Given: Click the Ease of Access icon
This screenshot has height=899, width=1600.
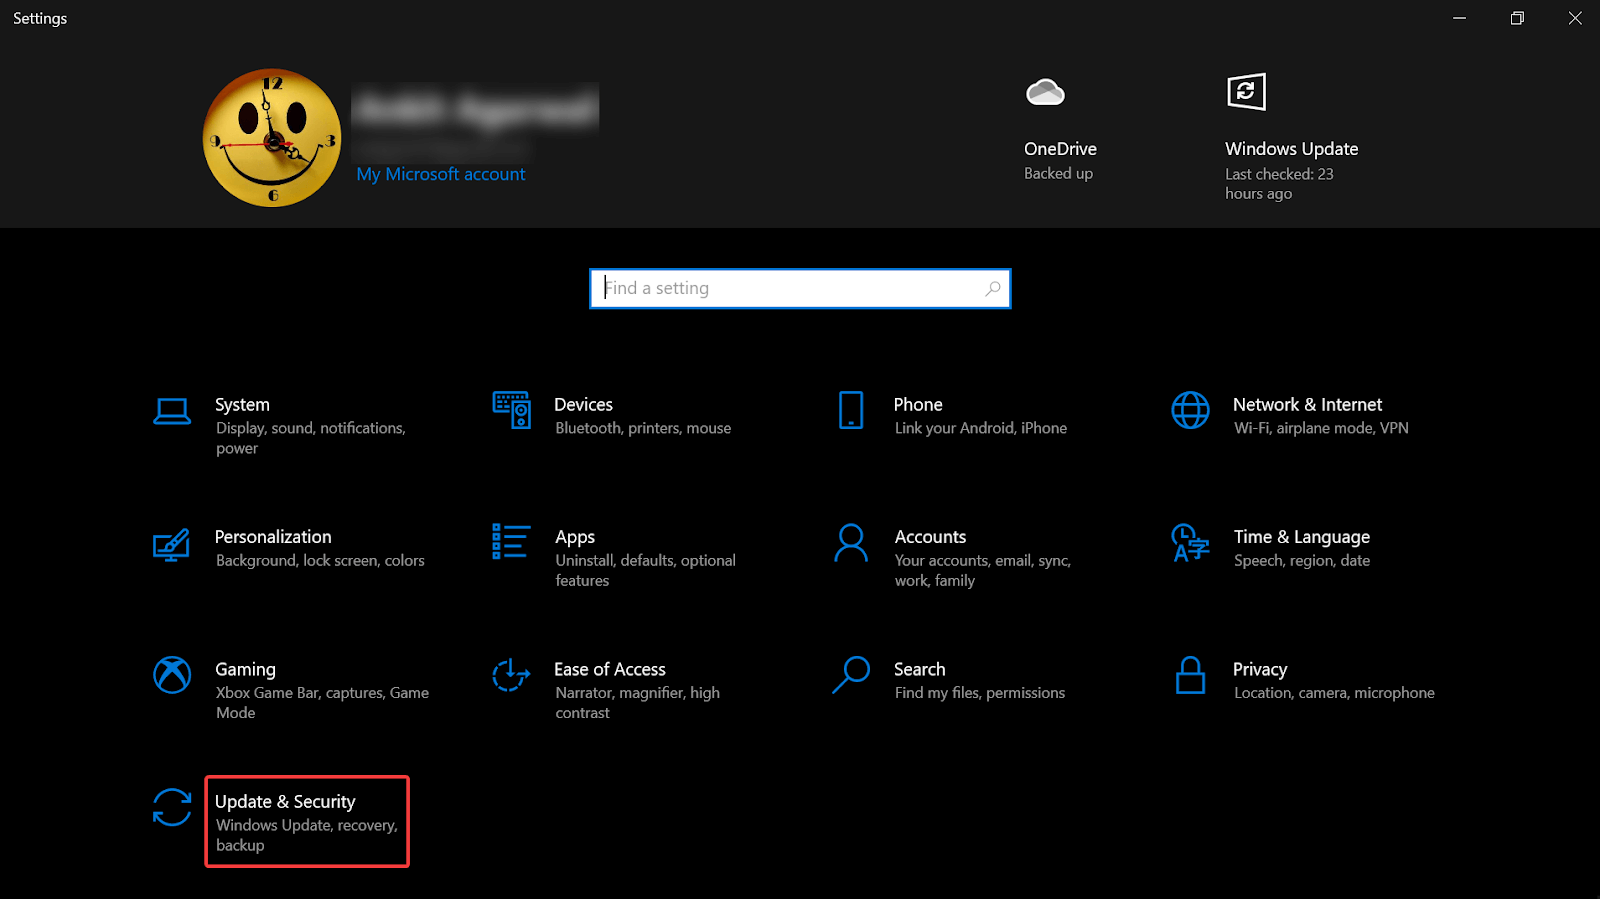Looking at the screenshot, I should [511, 675].
